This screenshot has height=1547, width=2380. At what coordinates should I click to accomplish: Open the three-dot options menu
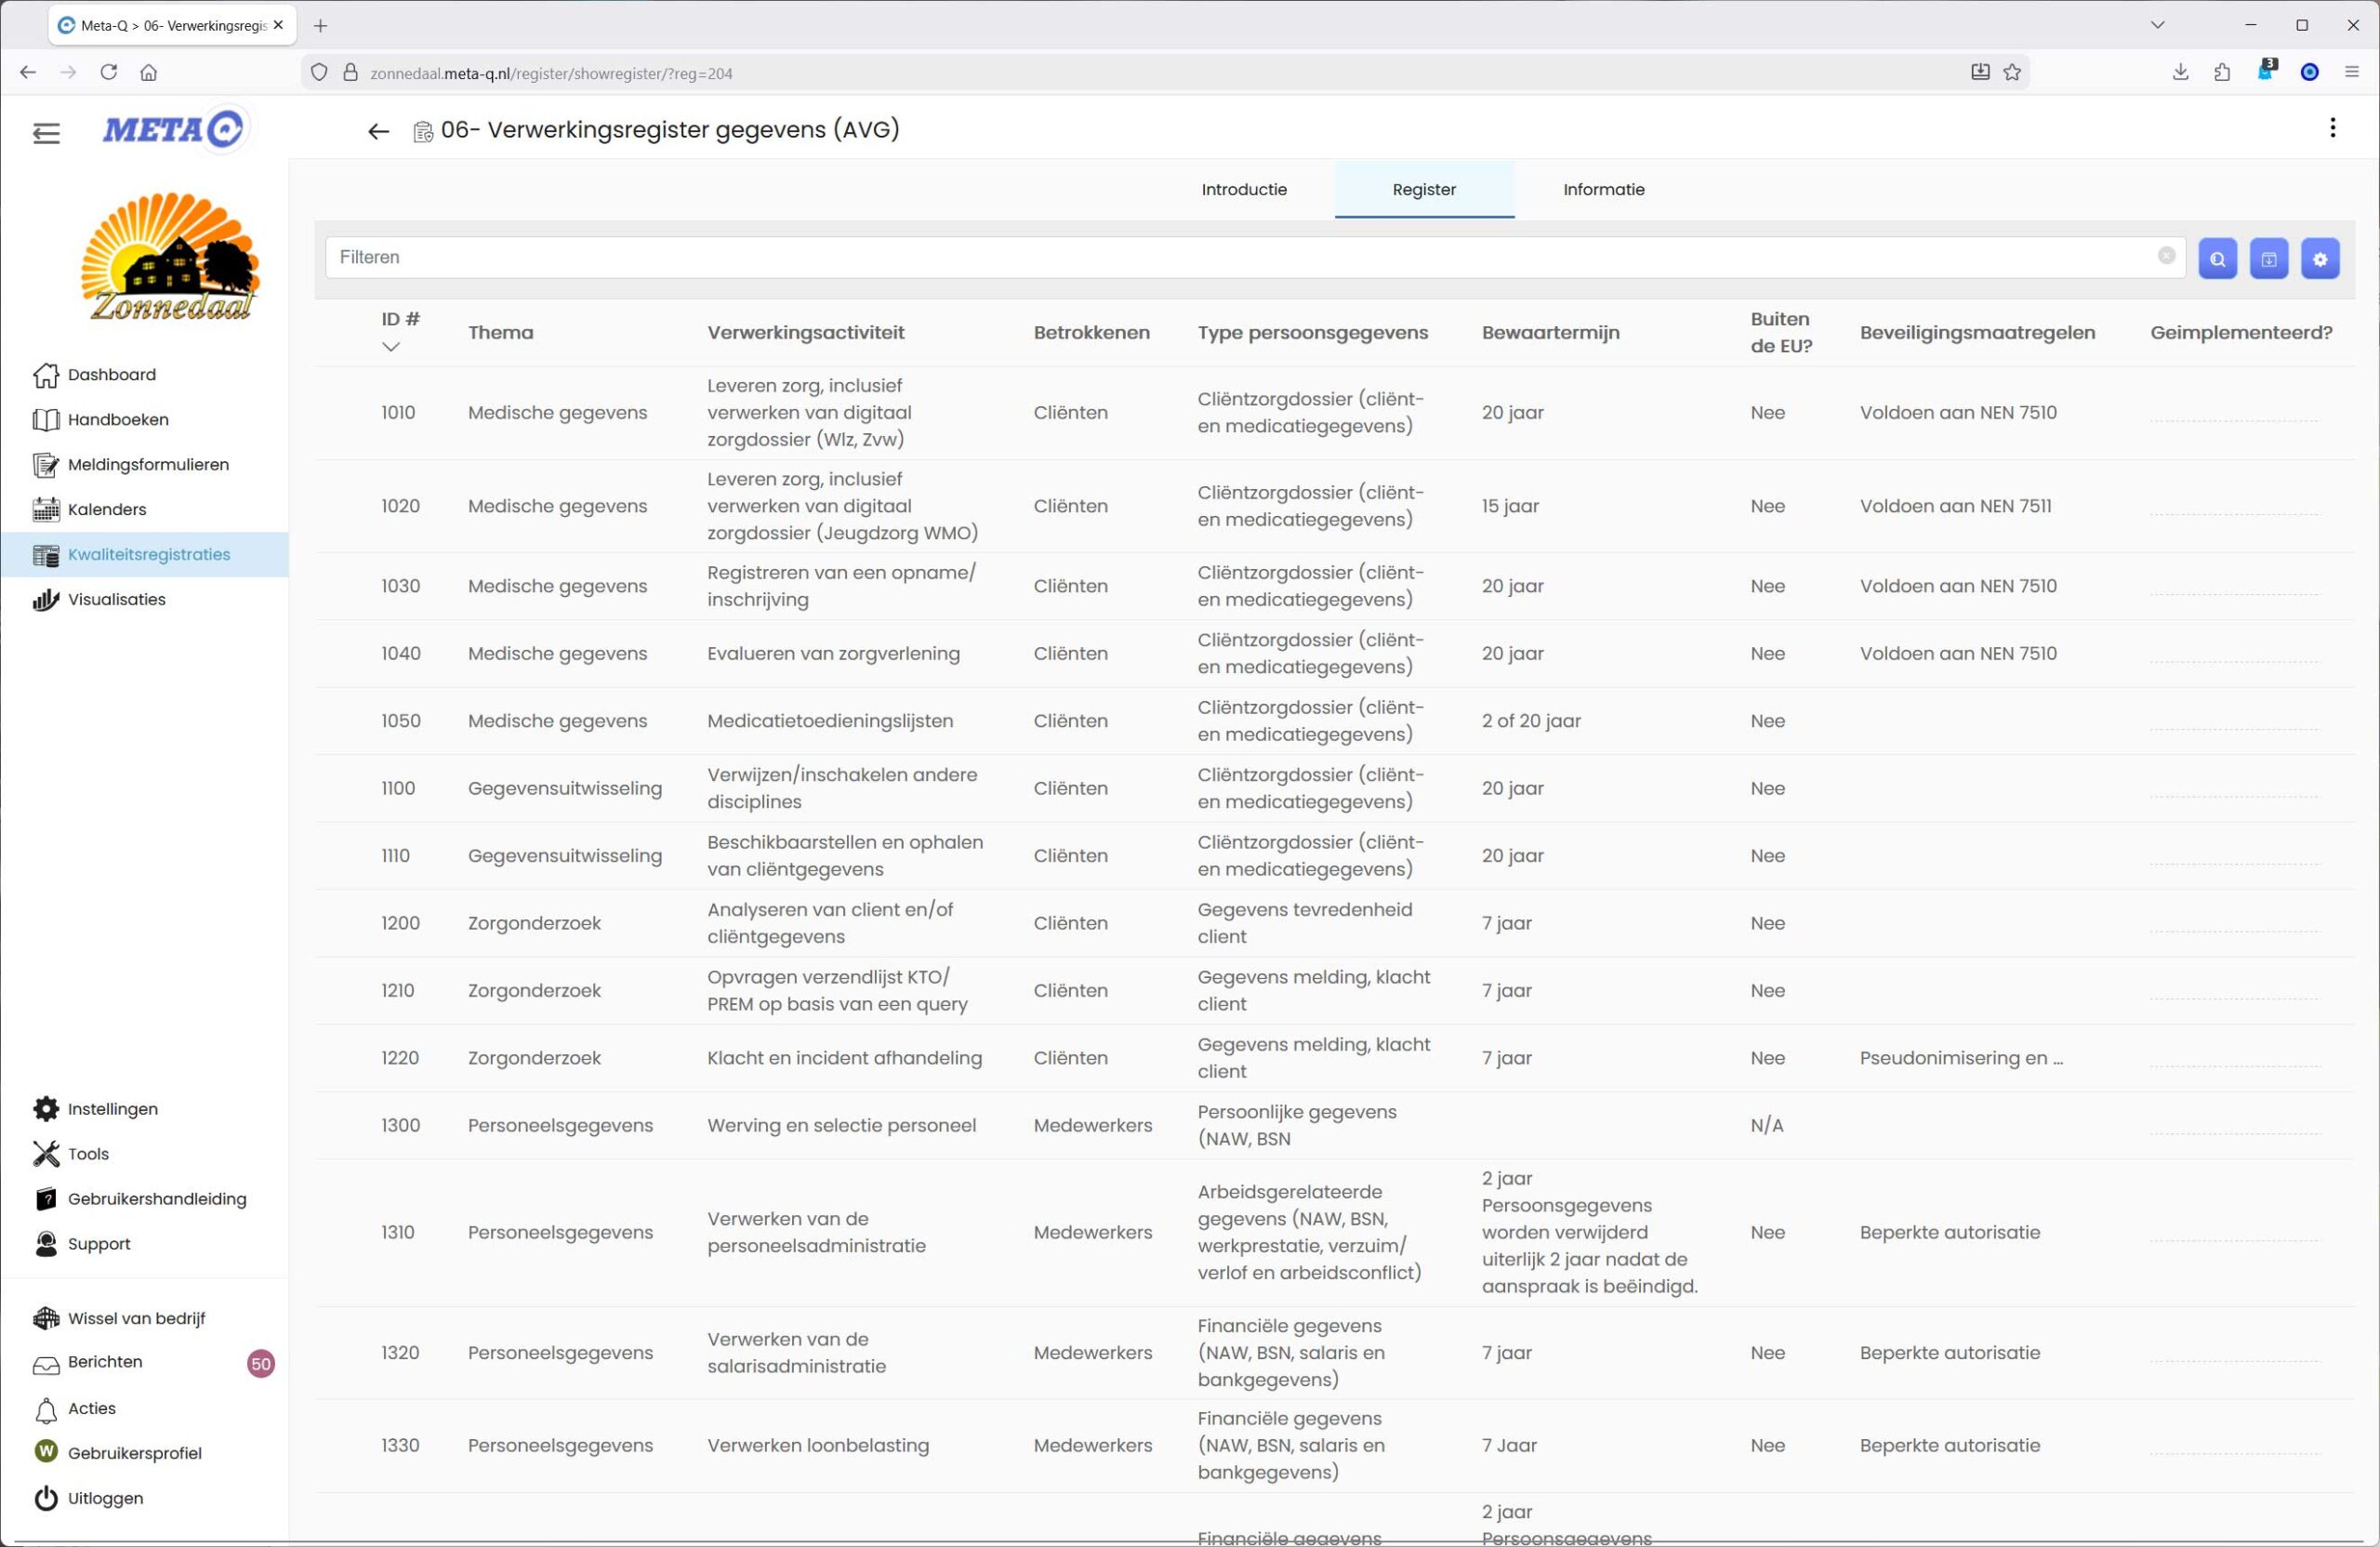pyautogui.click(x=2332, y=128)
